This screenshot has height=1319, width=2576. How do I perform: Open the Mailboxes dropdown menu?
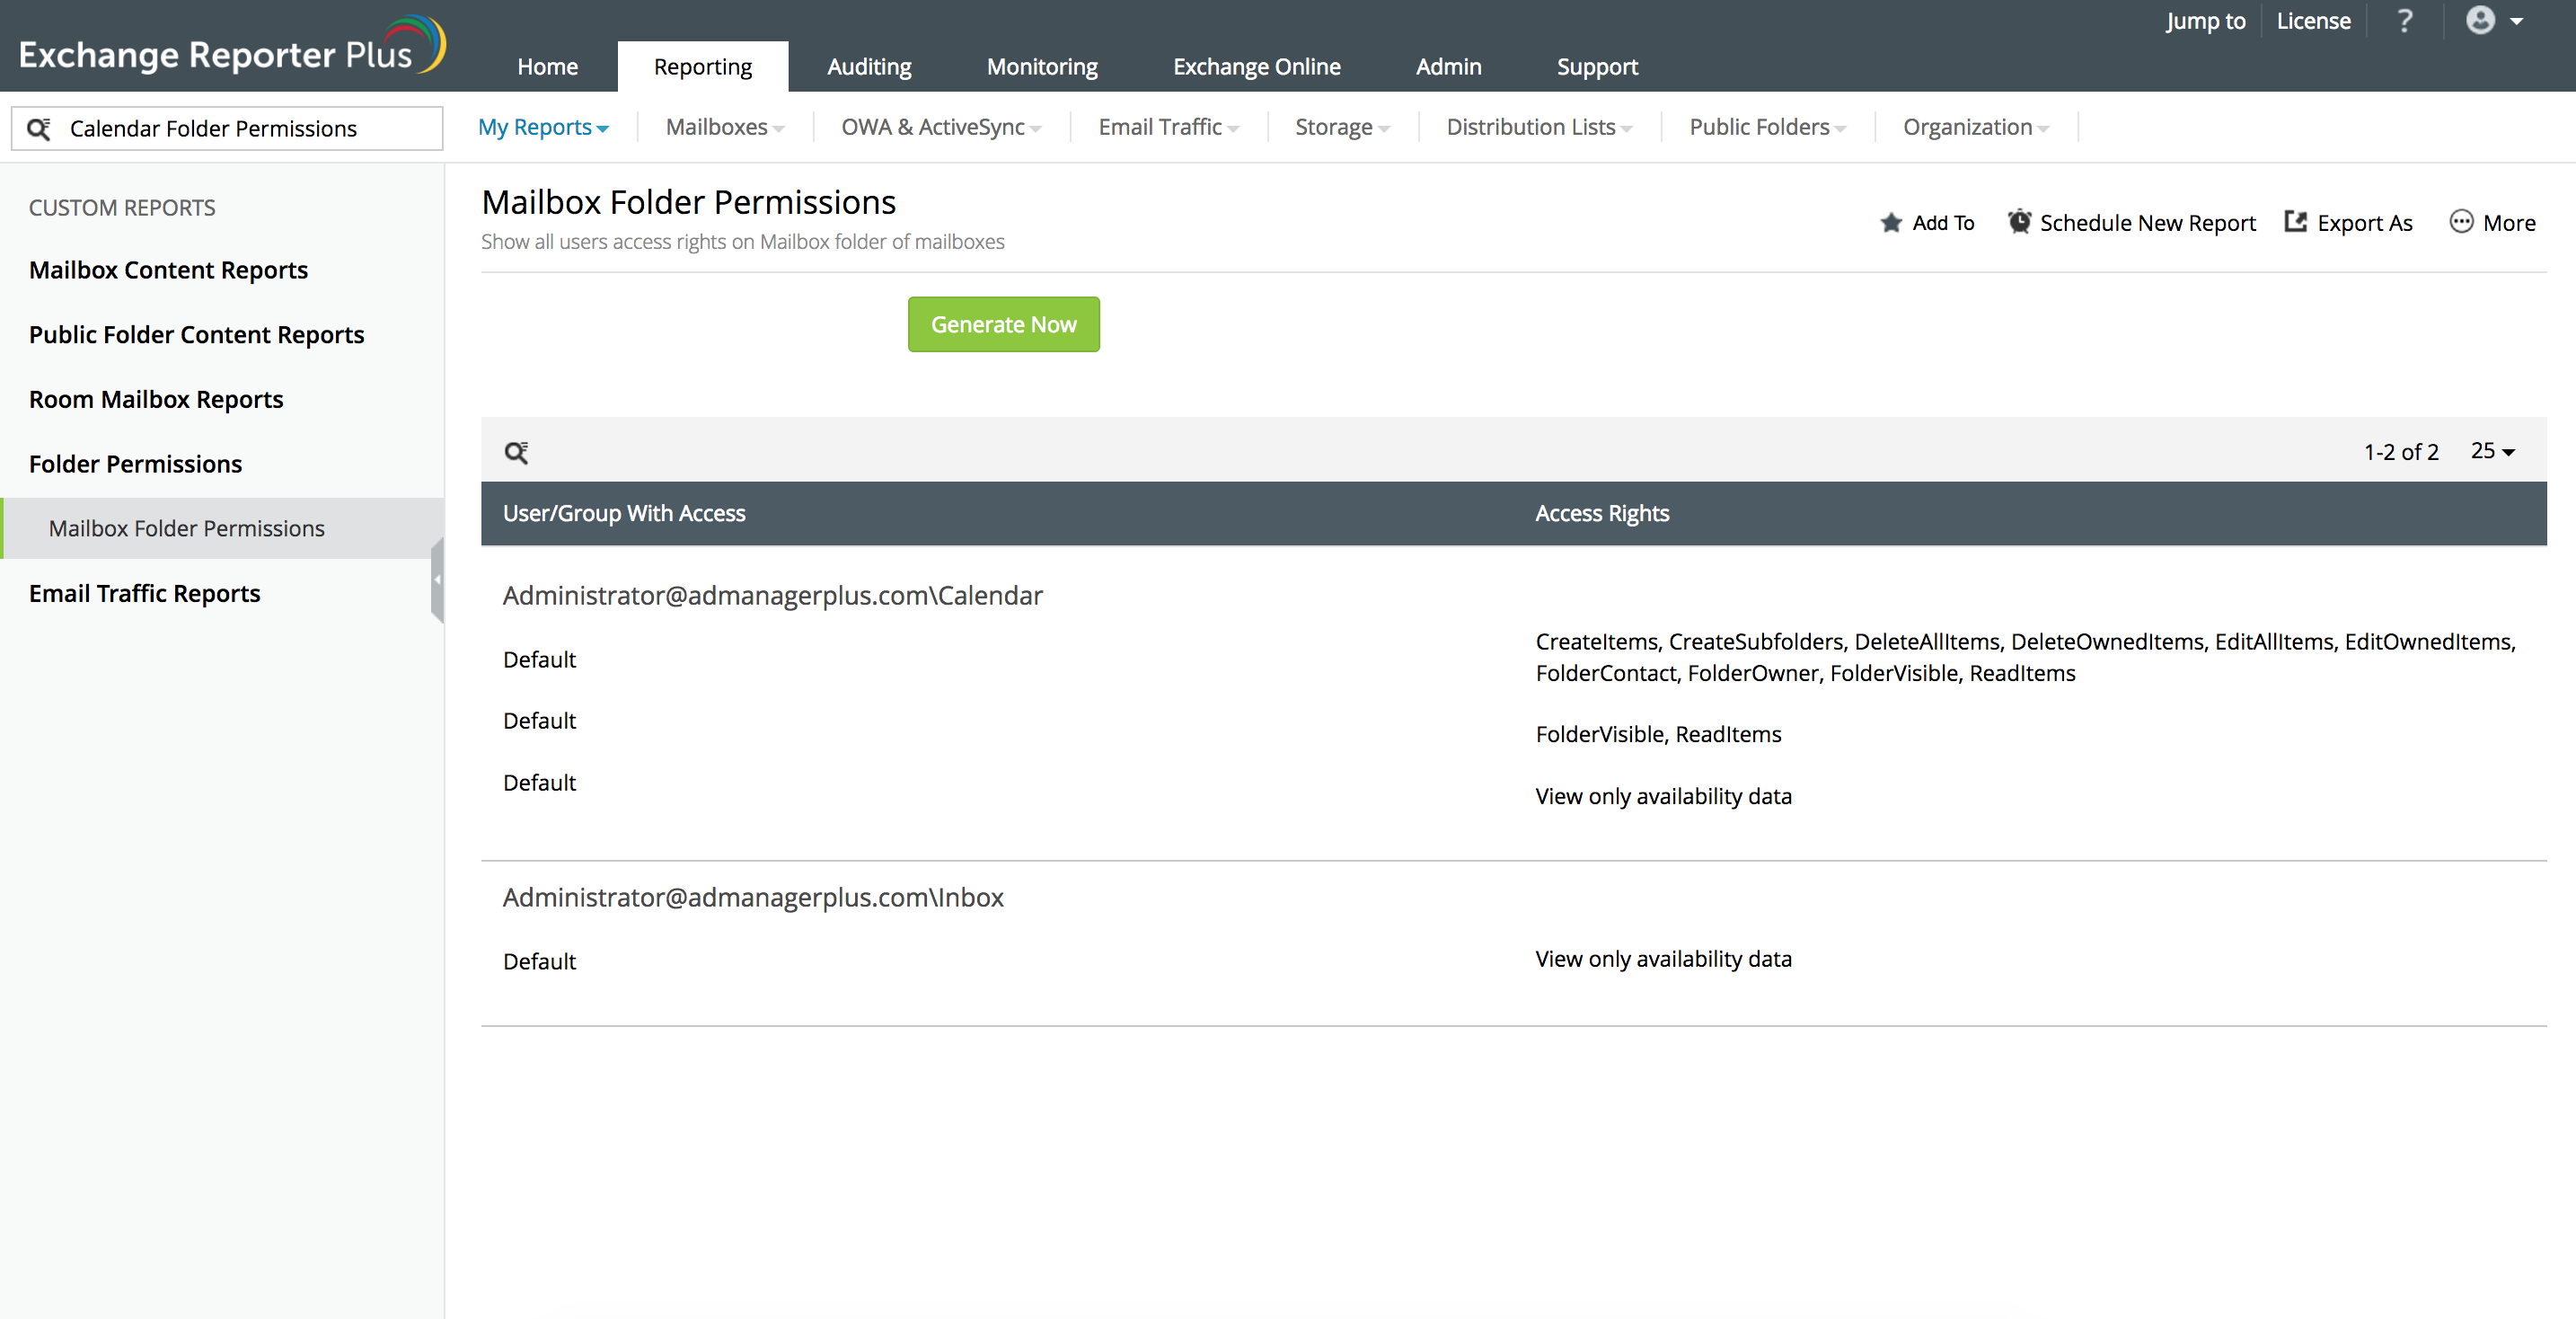(x=724, y=127)
